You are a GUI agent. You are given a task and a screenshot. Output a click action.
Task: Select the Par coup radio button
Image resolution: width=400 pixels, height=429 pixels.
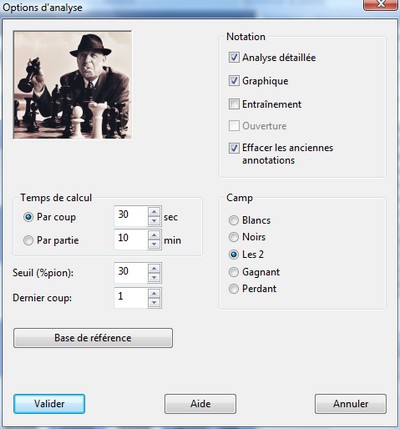coord(28,217)
